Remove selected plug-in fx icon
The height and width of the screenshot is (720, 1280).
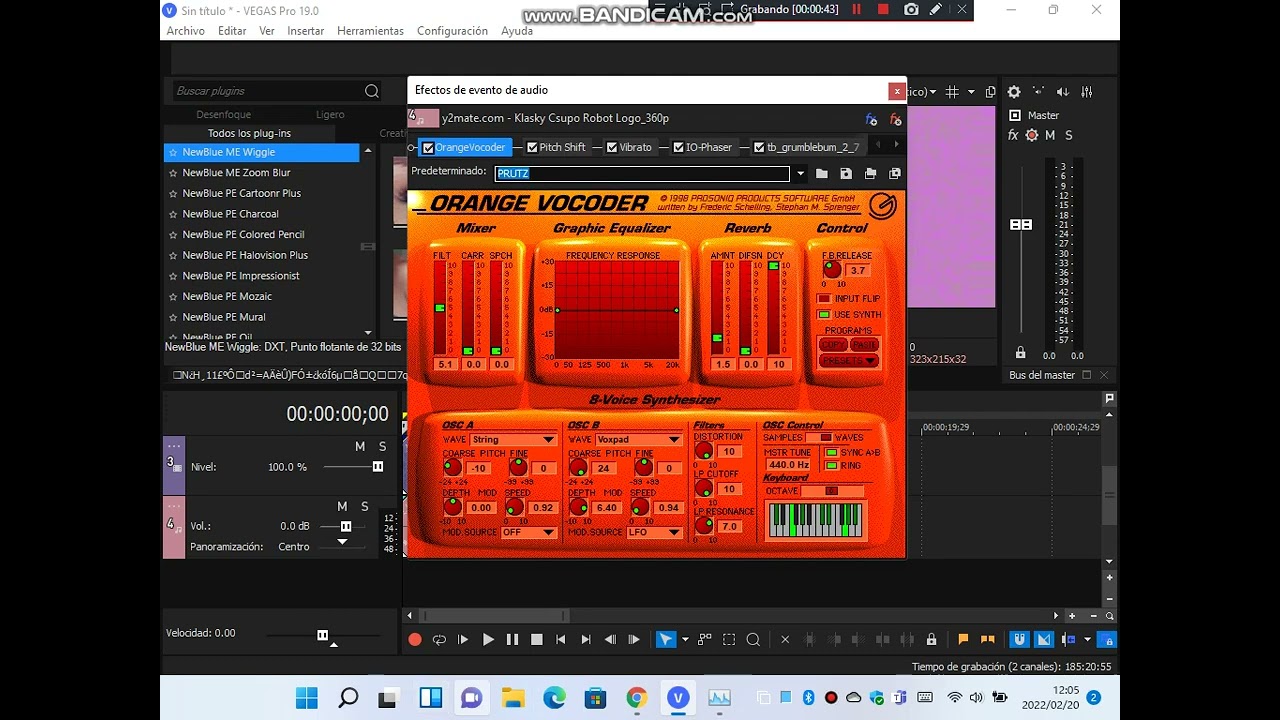(895, 119)
